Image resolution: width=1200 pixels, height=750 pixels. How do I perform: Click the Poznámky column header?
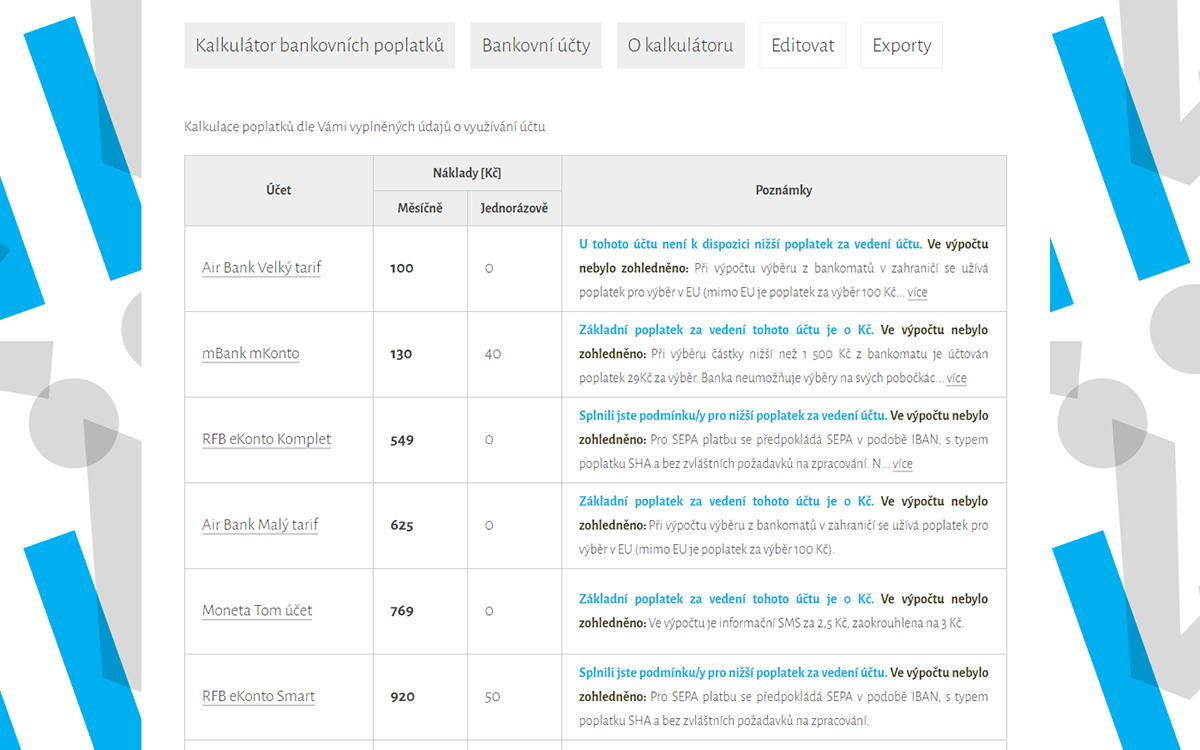[784, 190]
